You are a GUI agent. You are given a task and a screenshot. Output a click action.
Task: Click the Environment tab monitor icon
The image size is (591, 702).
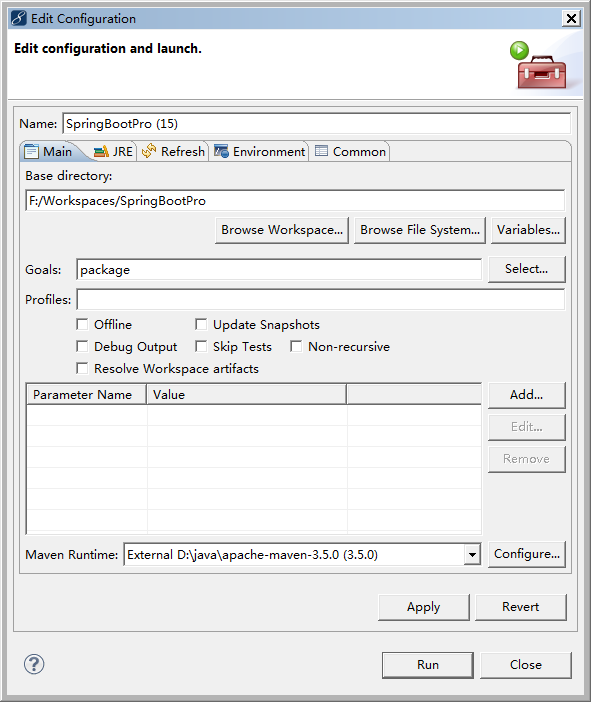[x=221, y=151]
